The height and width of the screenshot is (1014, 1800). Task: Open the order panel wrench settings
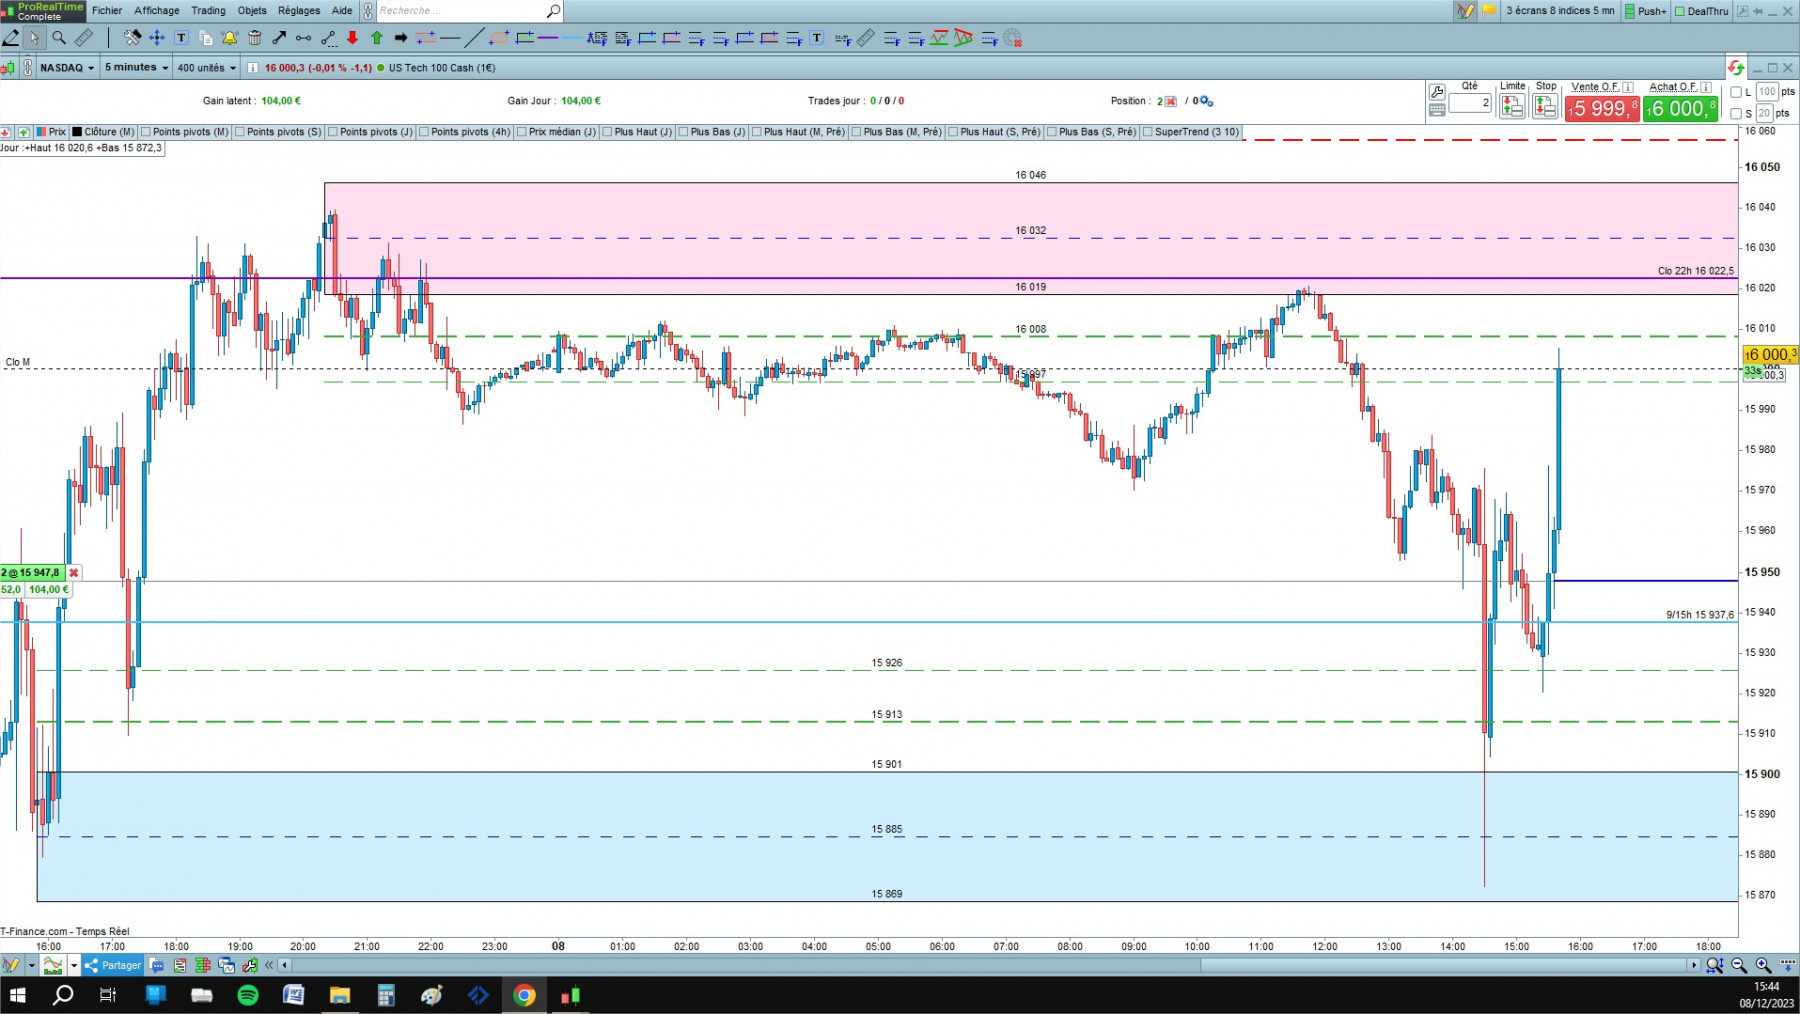click(1437, 91)
